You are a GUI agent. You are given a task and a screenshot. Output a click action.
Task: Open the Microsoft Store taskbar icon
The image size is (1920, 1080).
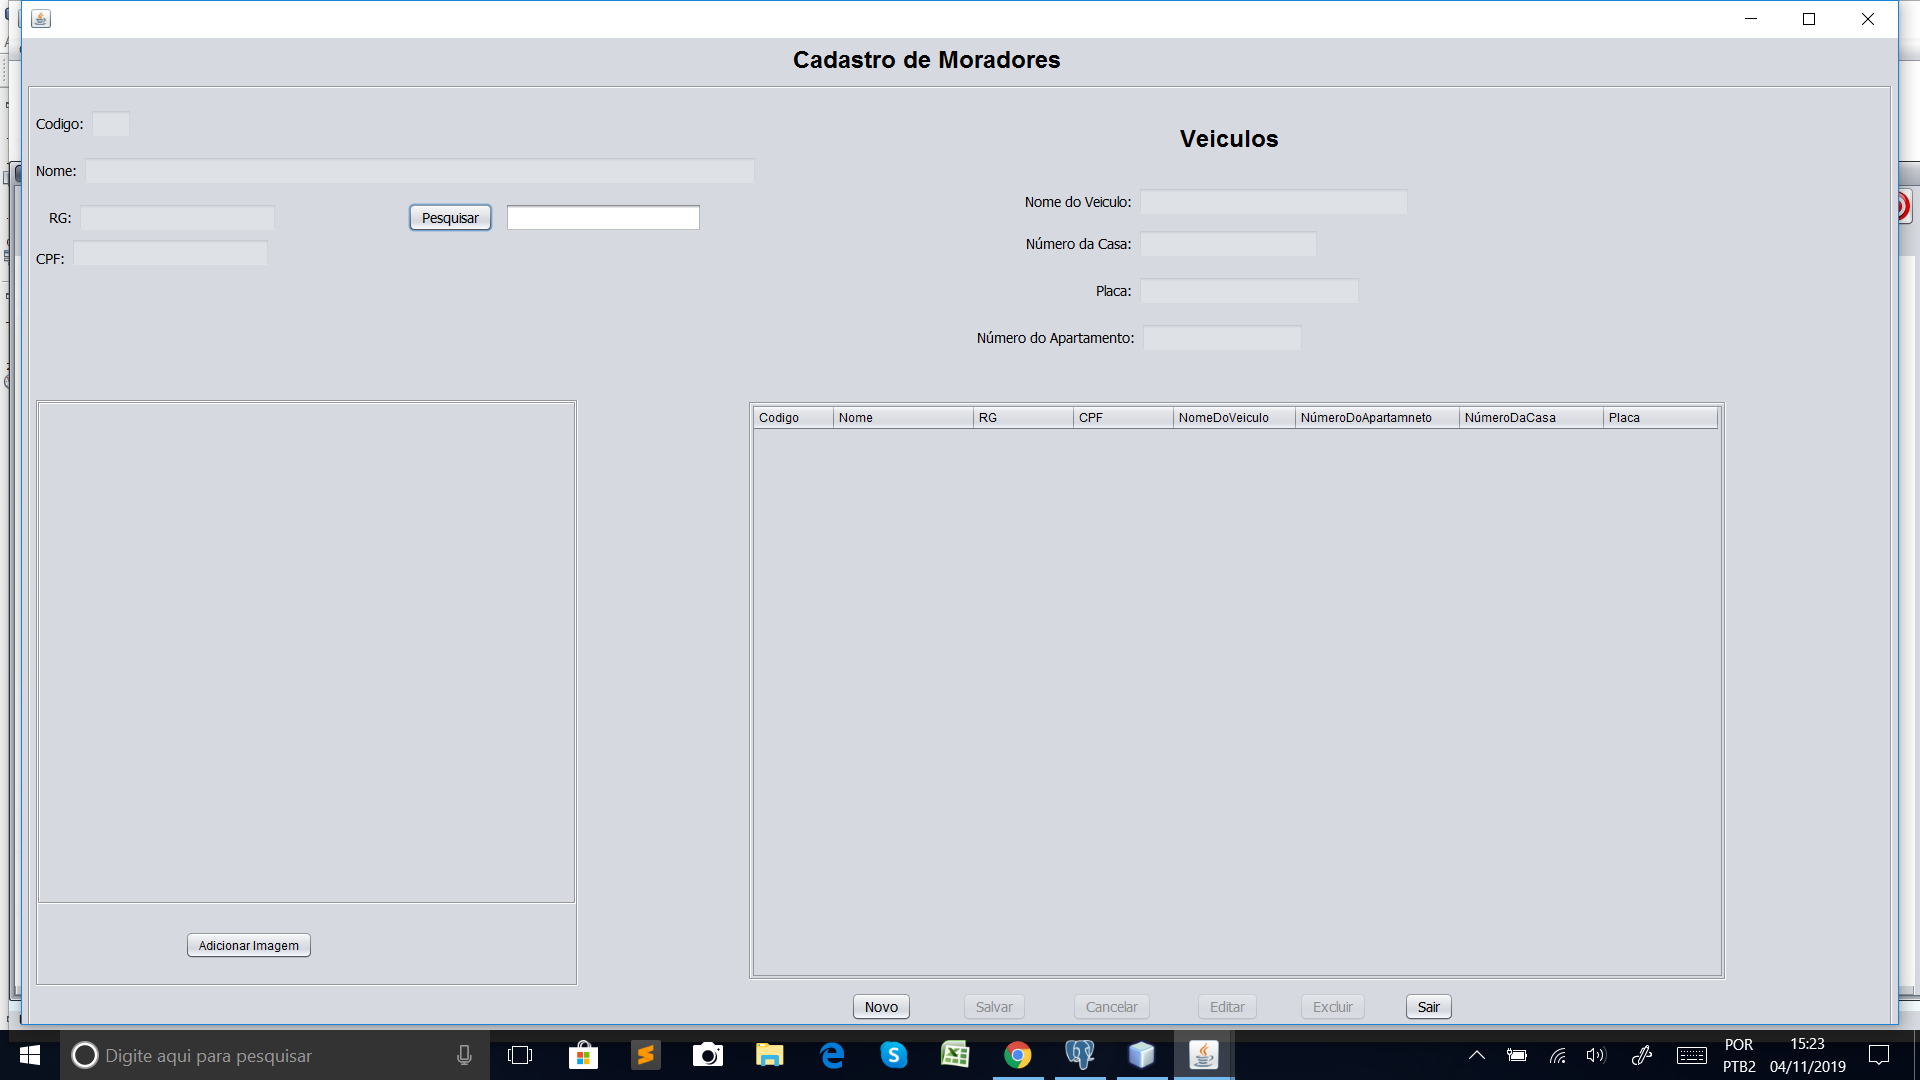pyautogui.click(x=583, y=1055)
